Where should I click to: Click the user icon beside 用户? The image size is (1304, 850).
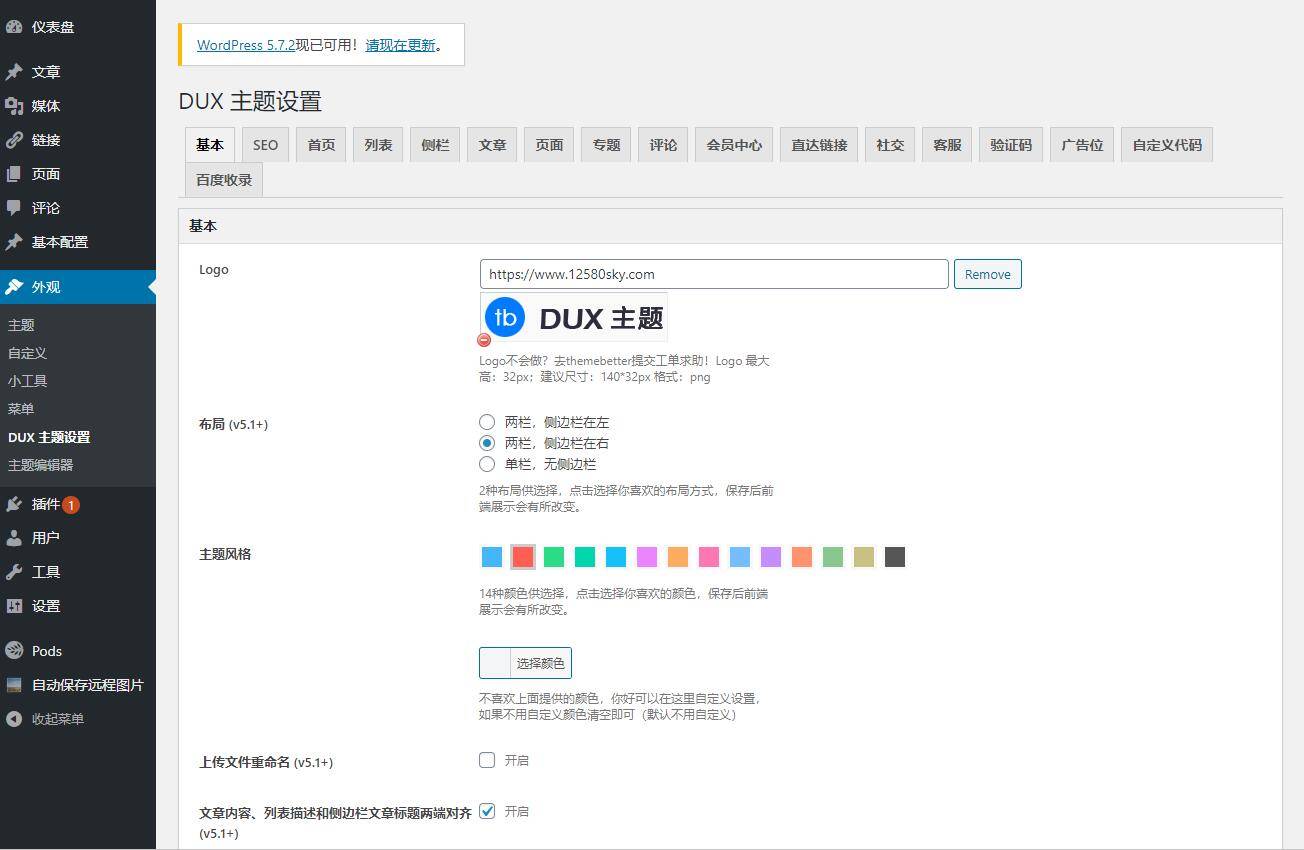[14, 538]
